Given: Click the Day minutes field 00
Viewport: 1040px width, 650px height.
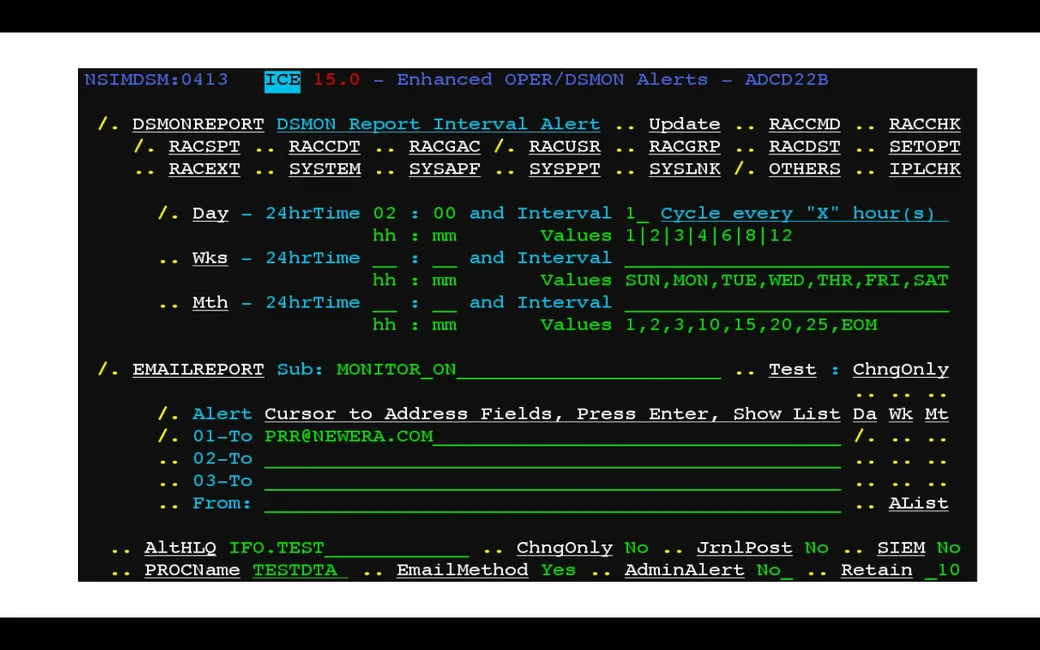Looking at the screenshot, I should (444, 214).
